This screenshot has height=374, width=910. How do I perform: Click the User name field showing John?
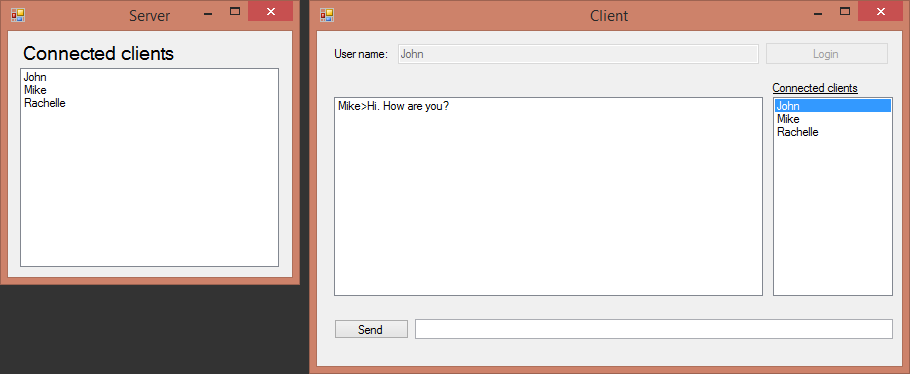tap(578, 54)
